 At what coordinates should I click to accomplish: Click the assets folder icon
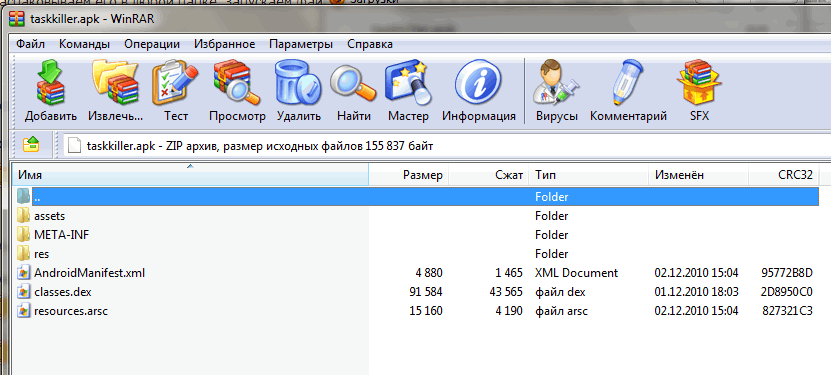23,216
